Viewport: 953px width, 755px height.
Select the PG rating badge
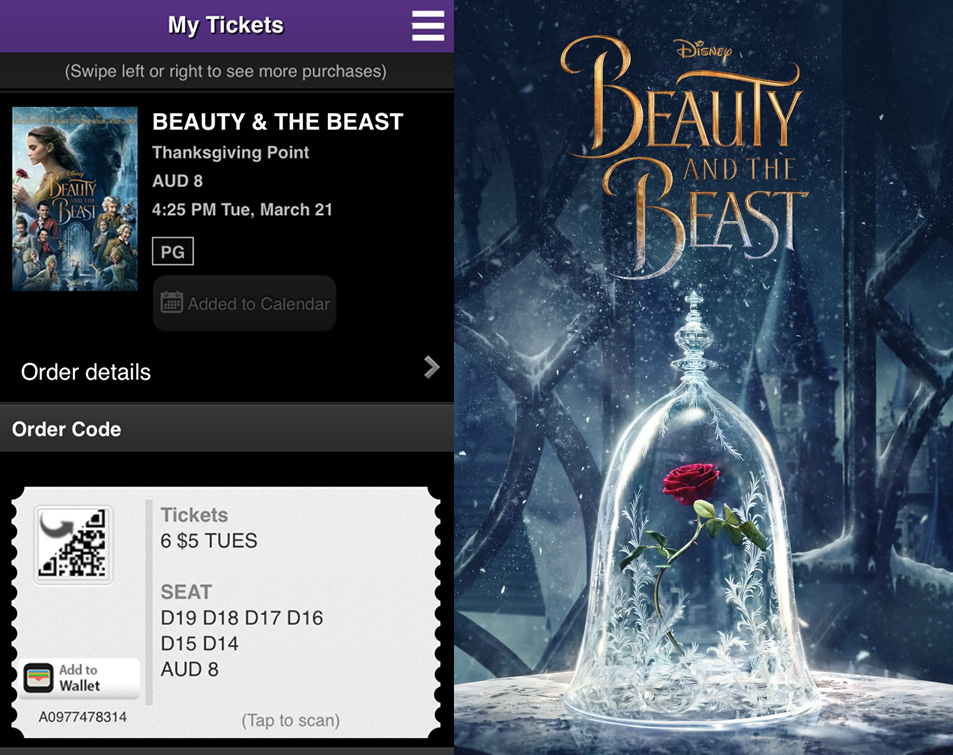point(173,252)
